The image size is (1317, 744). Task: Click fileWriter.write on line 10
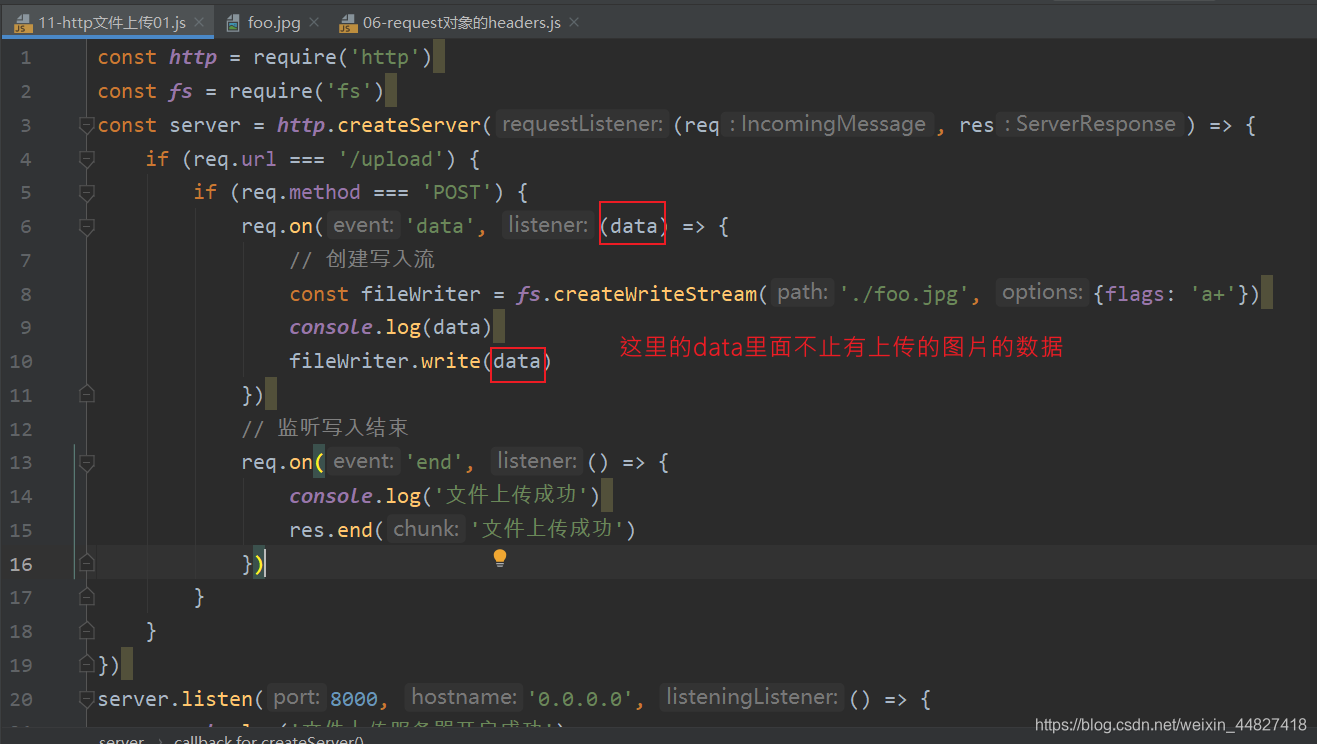pyautogui.click(x=385, y=361)
